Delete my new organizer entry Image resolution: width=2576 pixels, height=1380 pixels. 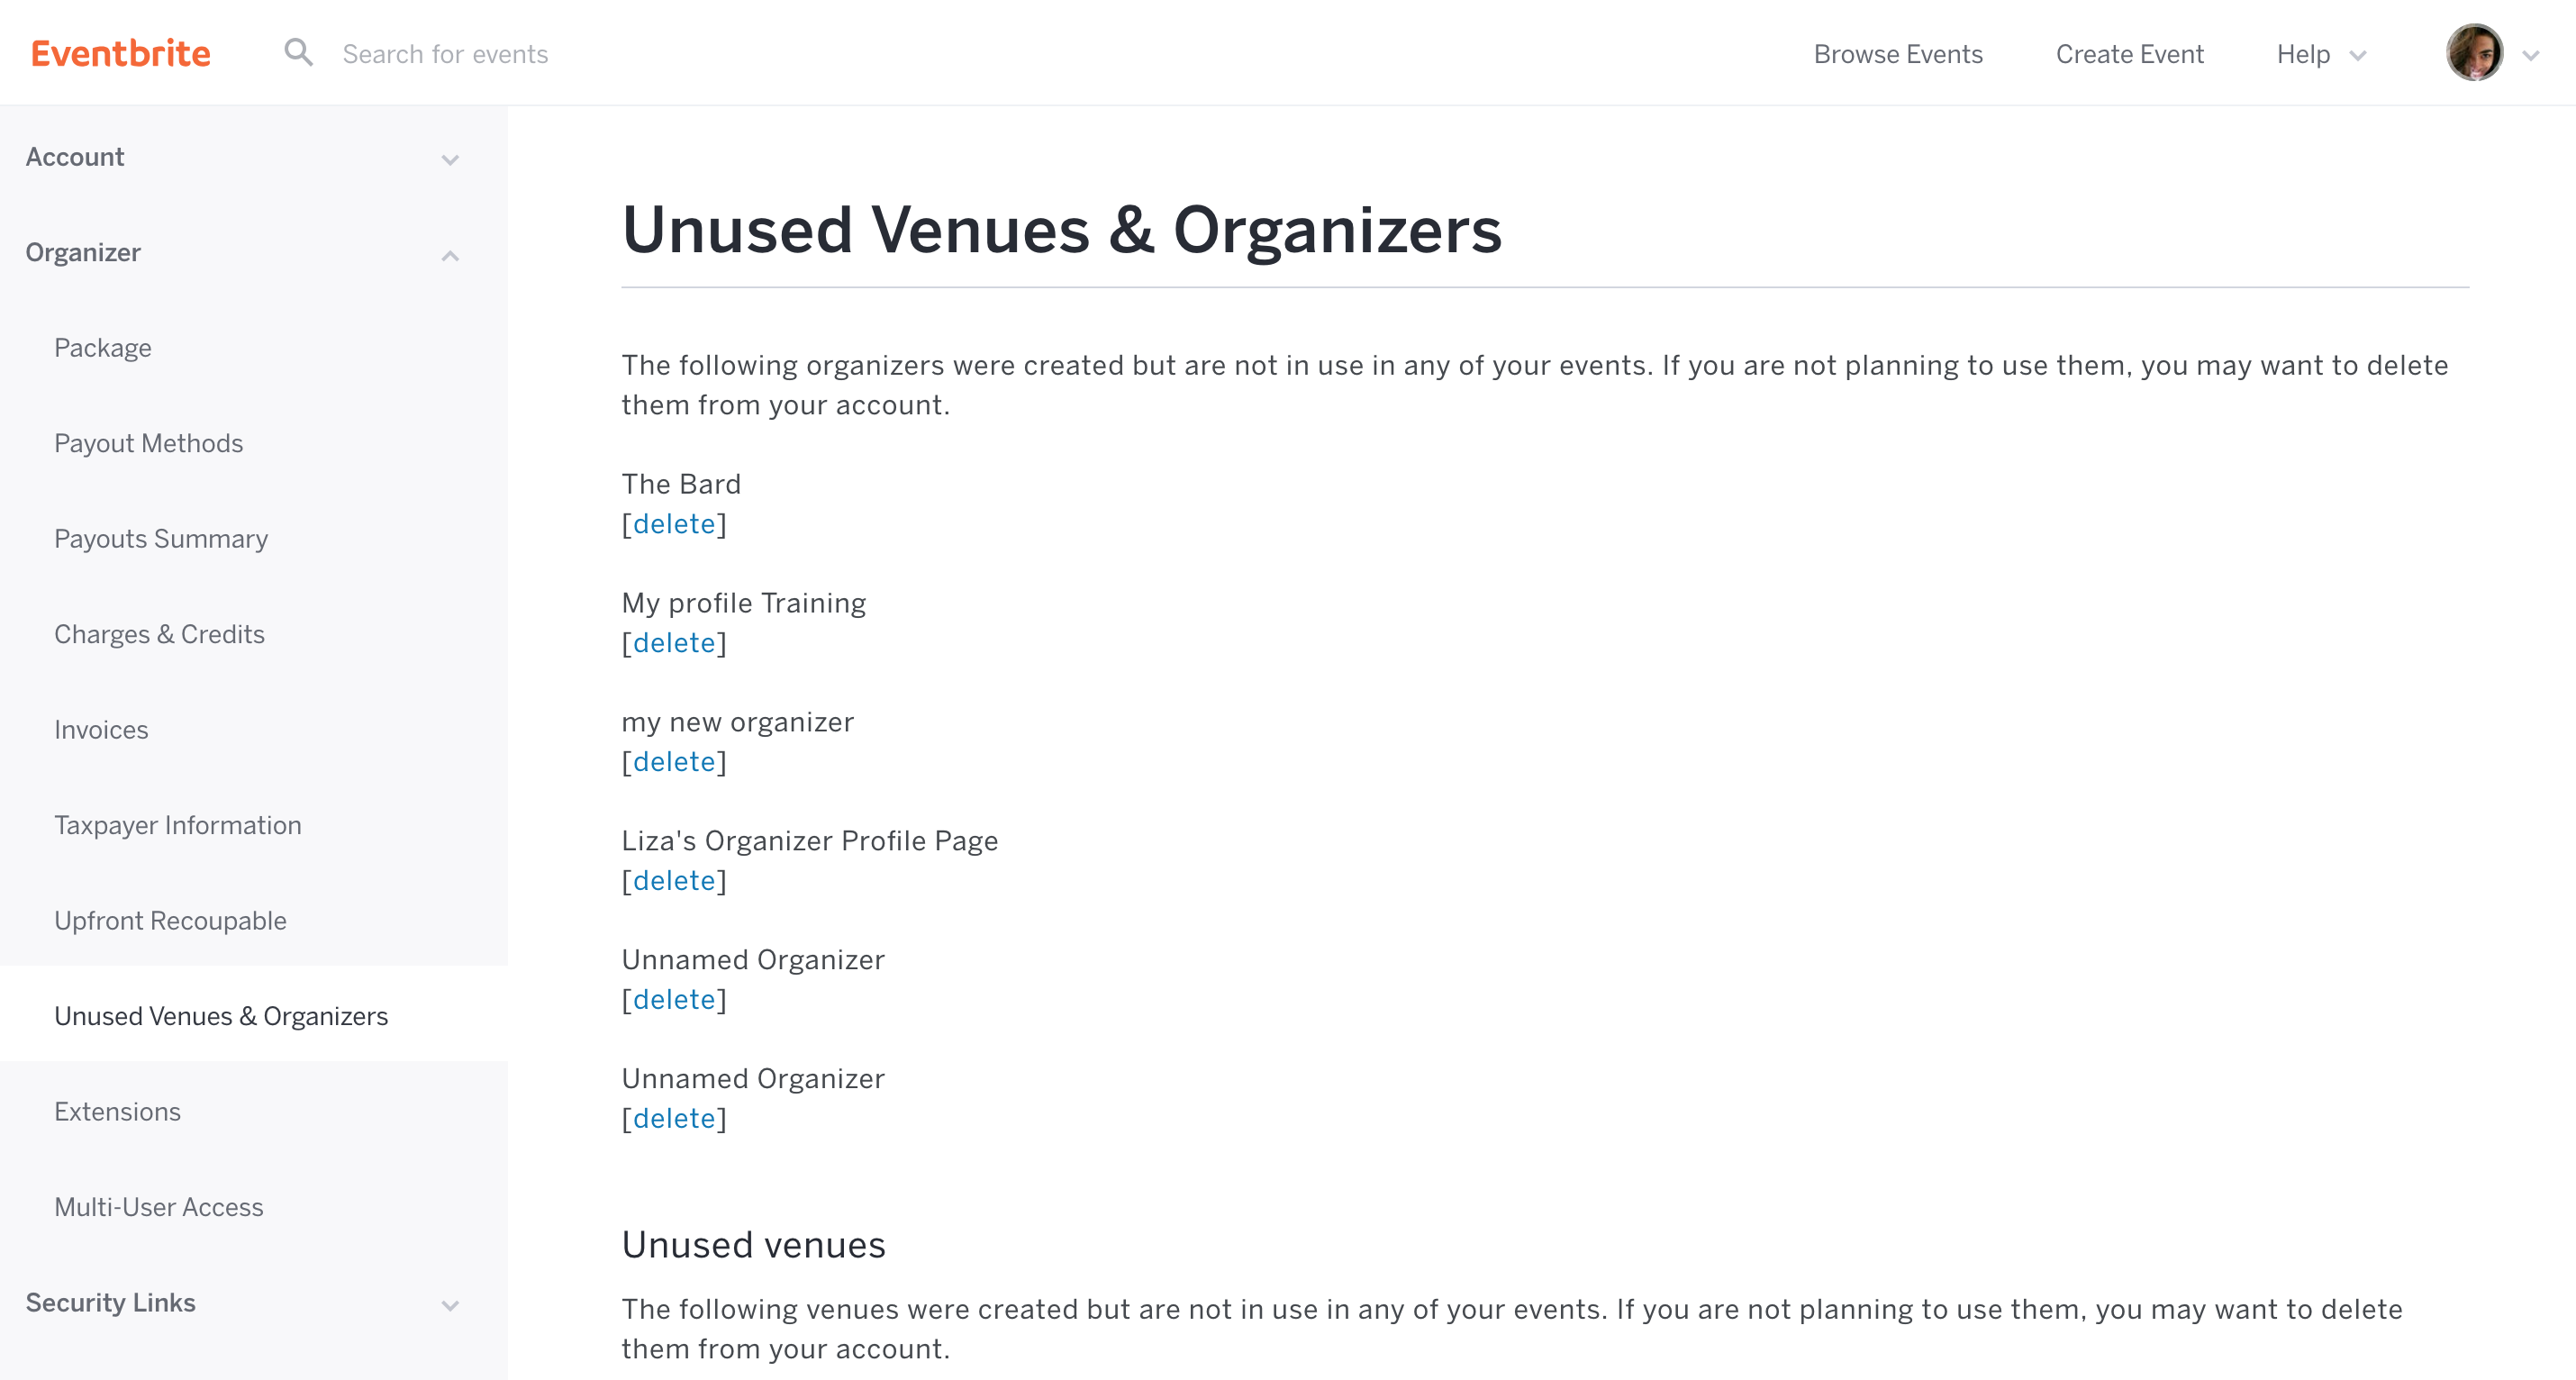tap(674, 762)
